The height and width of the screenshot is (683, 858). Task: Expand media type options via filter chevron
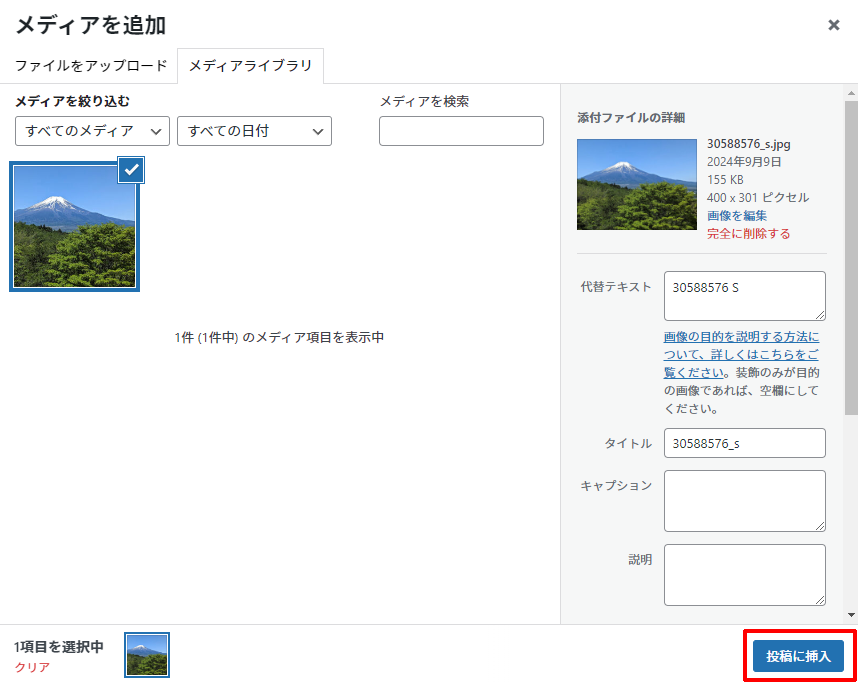[157, 131]
